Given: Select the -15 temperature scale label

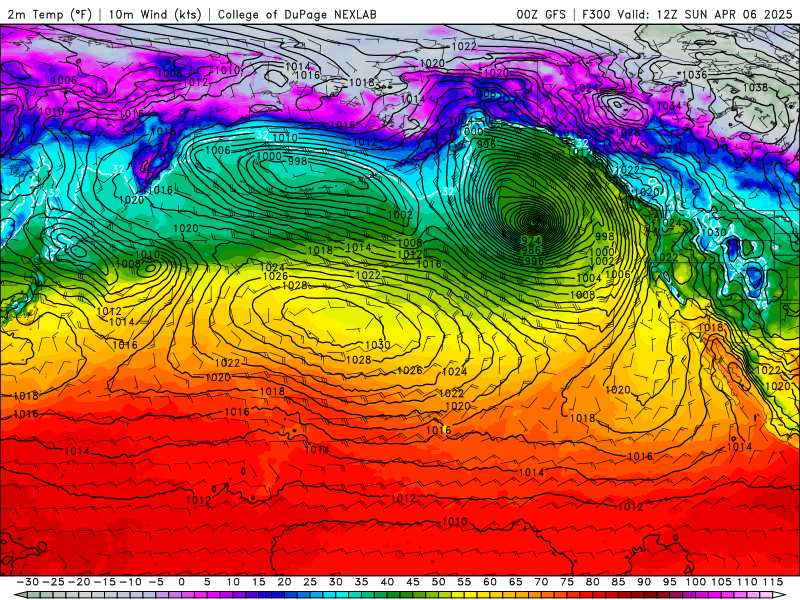Looking at the screenshot, I should 105,582.
